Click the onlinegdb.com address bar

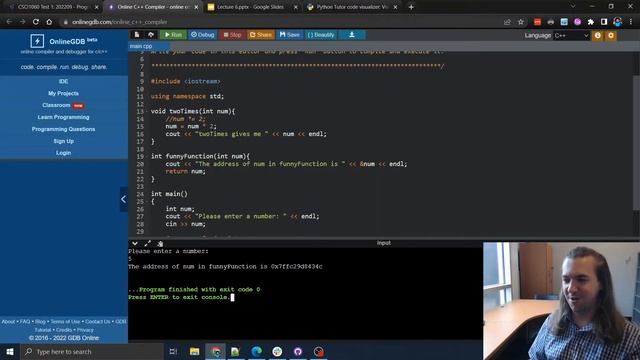[x=282, y=22]
